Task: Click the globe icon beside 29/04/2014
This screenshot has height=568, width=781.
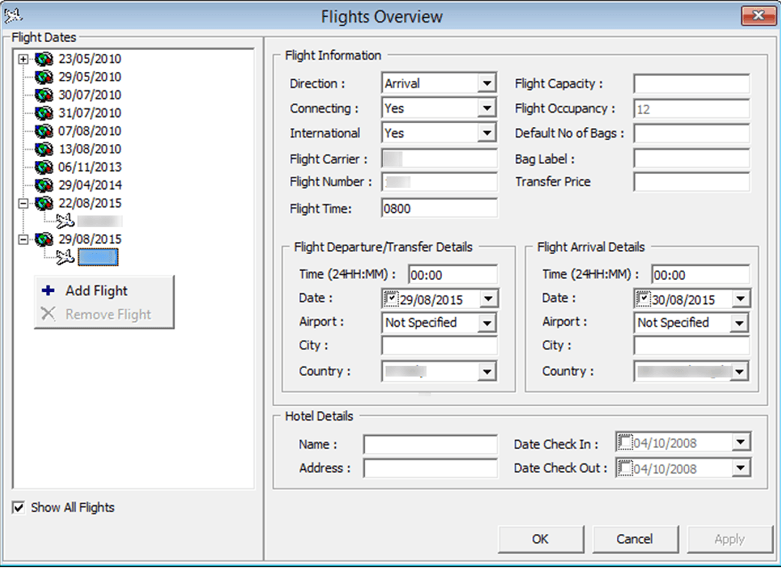Action: click(x=44, y=185)
